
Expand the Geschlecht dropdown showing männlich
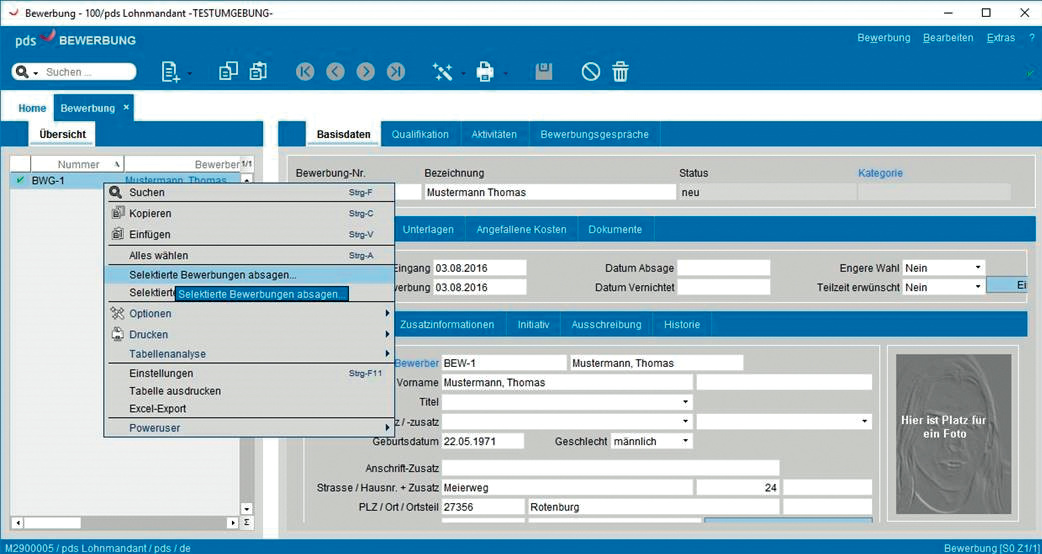(685, 441)
